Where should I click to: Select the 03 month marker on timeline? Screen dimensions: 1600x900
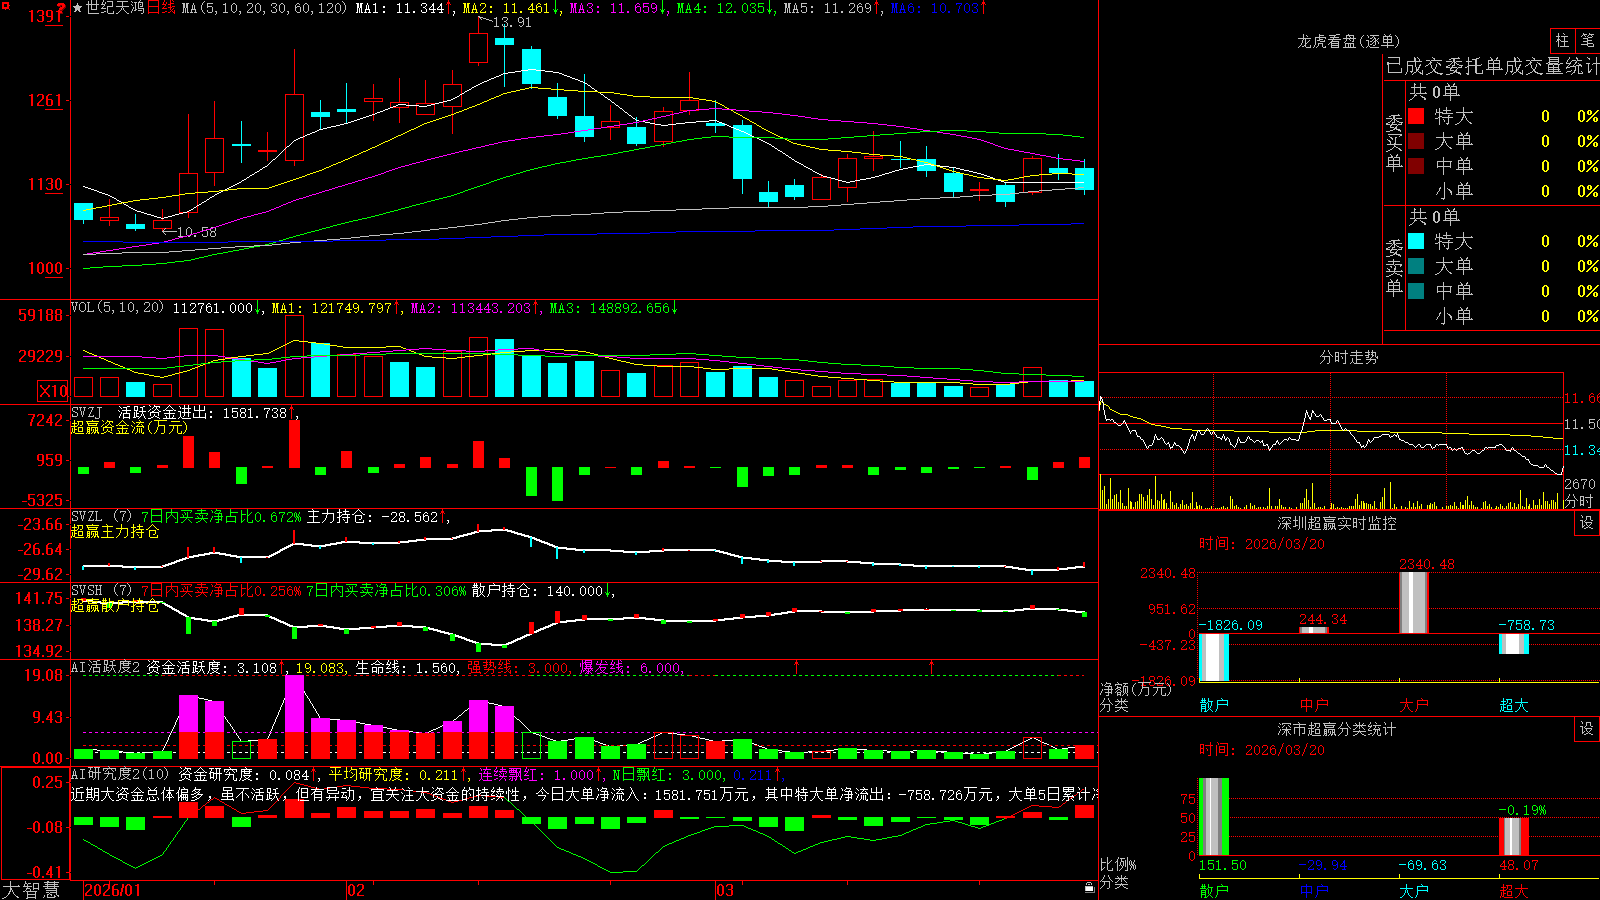click(x=725, y=890)
